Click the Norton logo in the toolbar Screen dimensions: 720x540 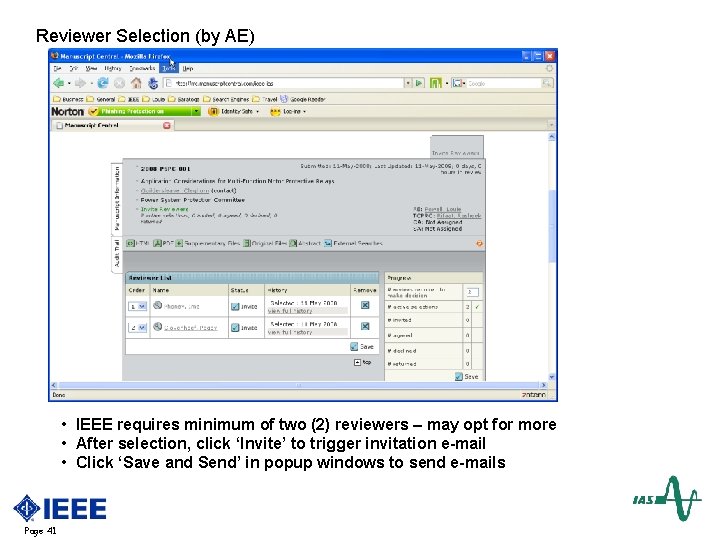click(68, 112)
